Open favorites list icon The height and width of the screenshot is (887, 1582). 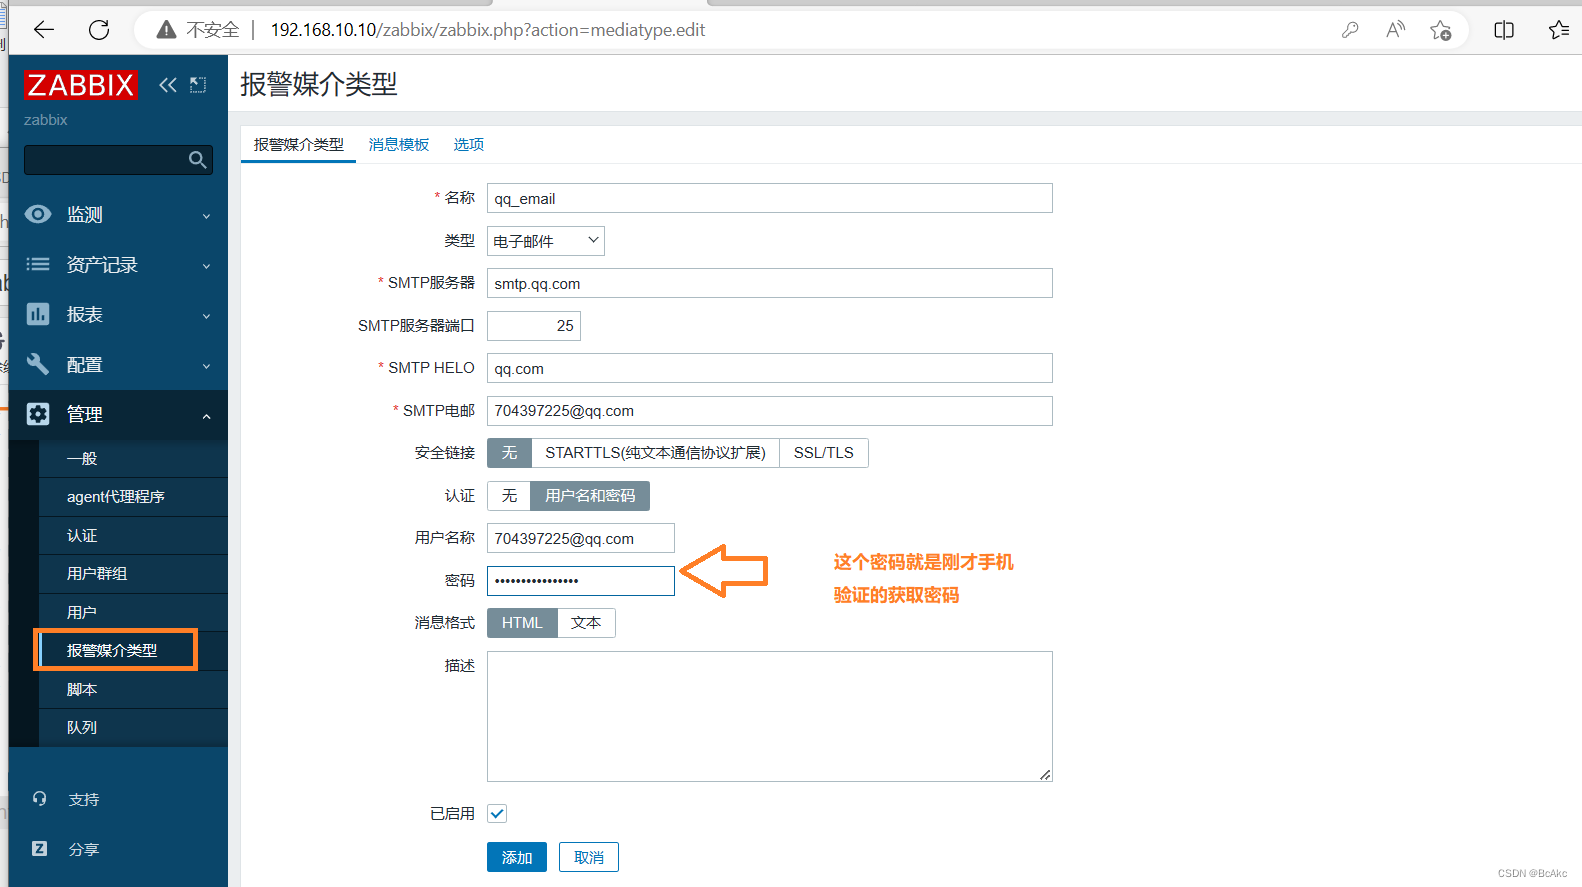(x=1558, y=30)
